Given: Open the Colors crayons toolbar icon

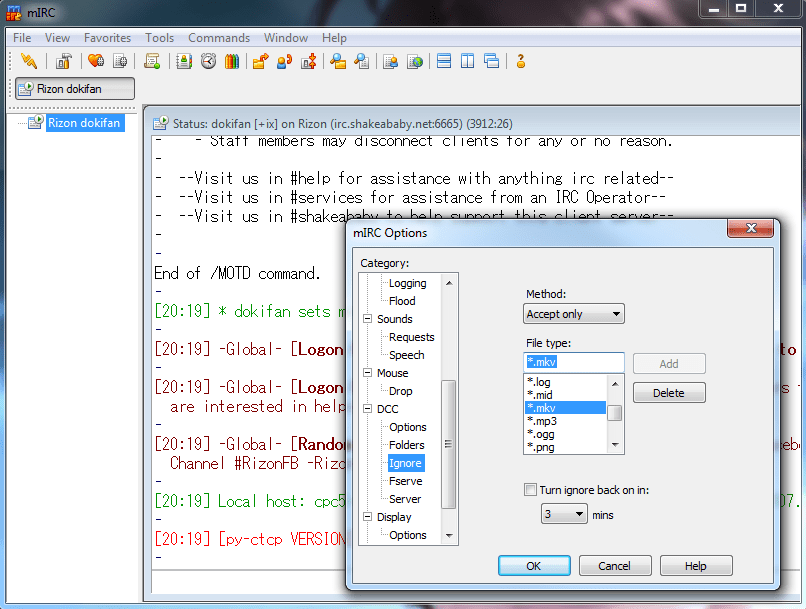Looking at the screenshot, I should click(x=232, y=61).
